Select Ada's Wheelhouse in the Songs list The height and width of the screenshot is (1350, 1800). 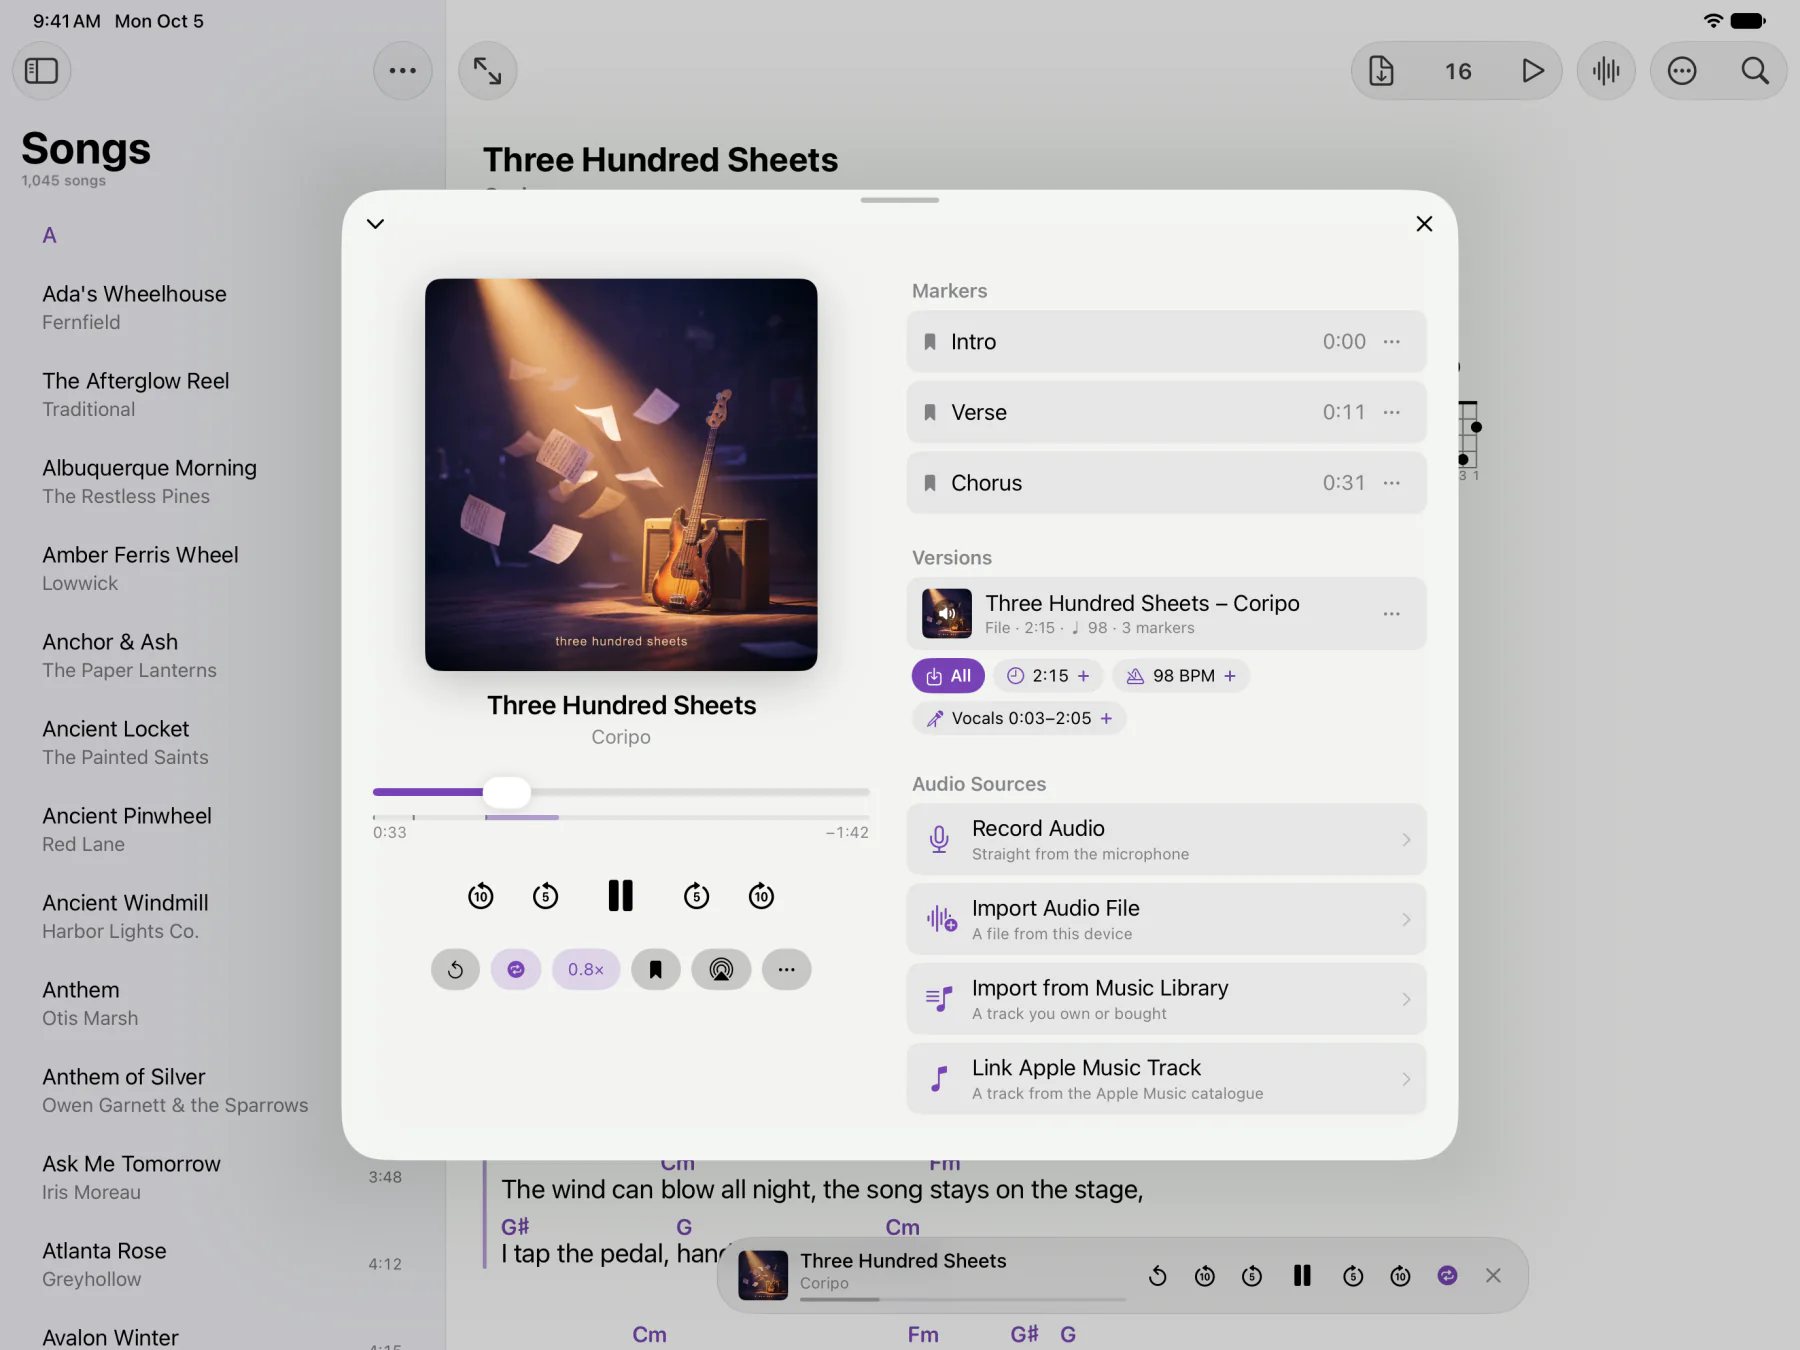(220, 308)
